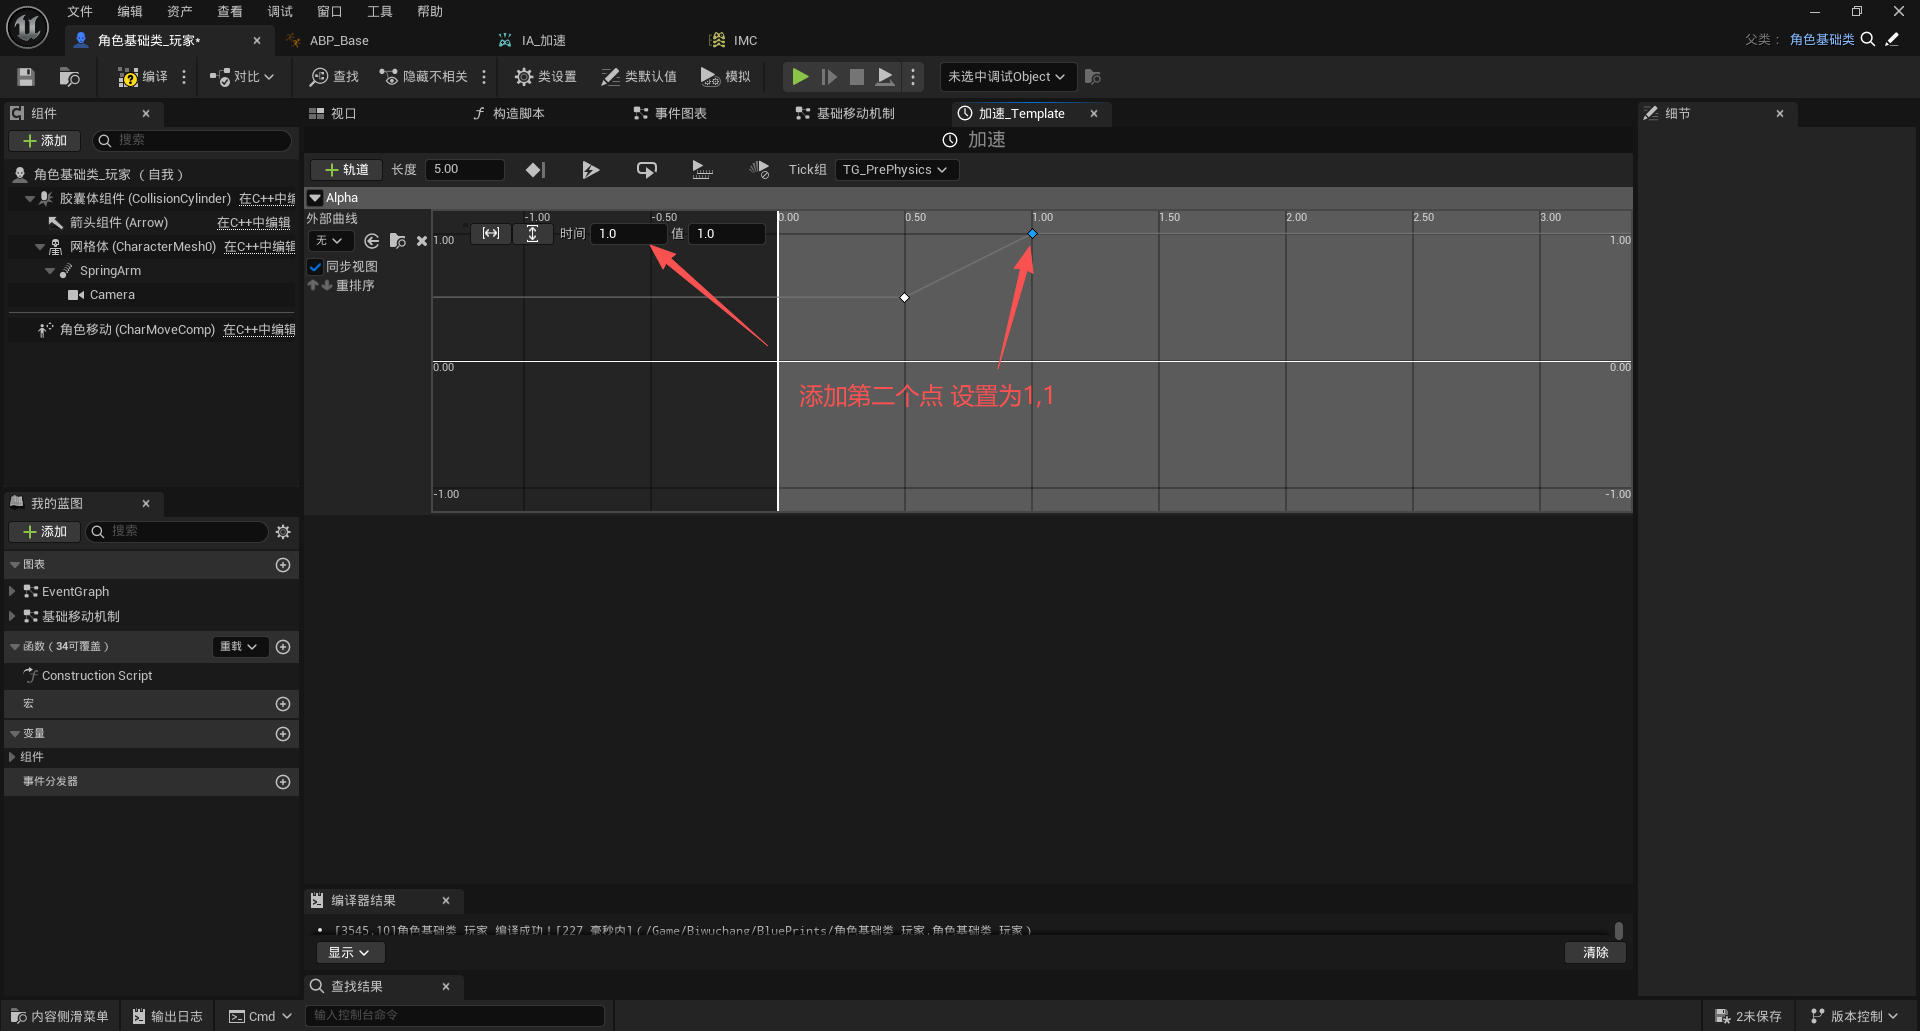Click the search icon next to parent class
1920x1031 pixels.
[x=1867, y=40]
